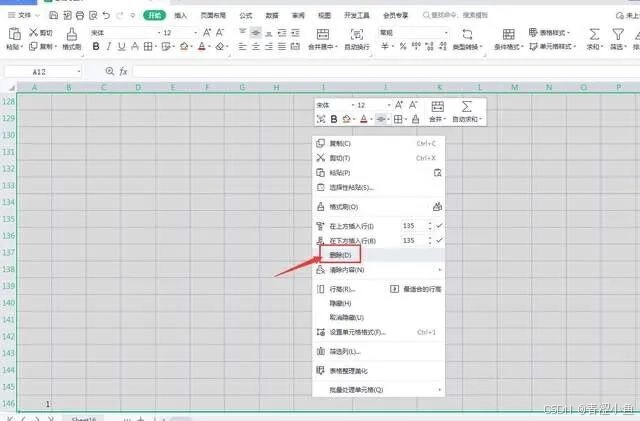Toggle Underline in the ribbon

point(121,47)
